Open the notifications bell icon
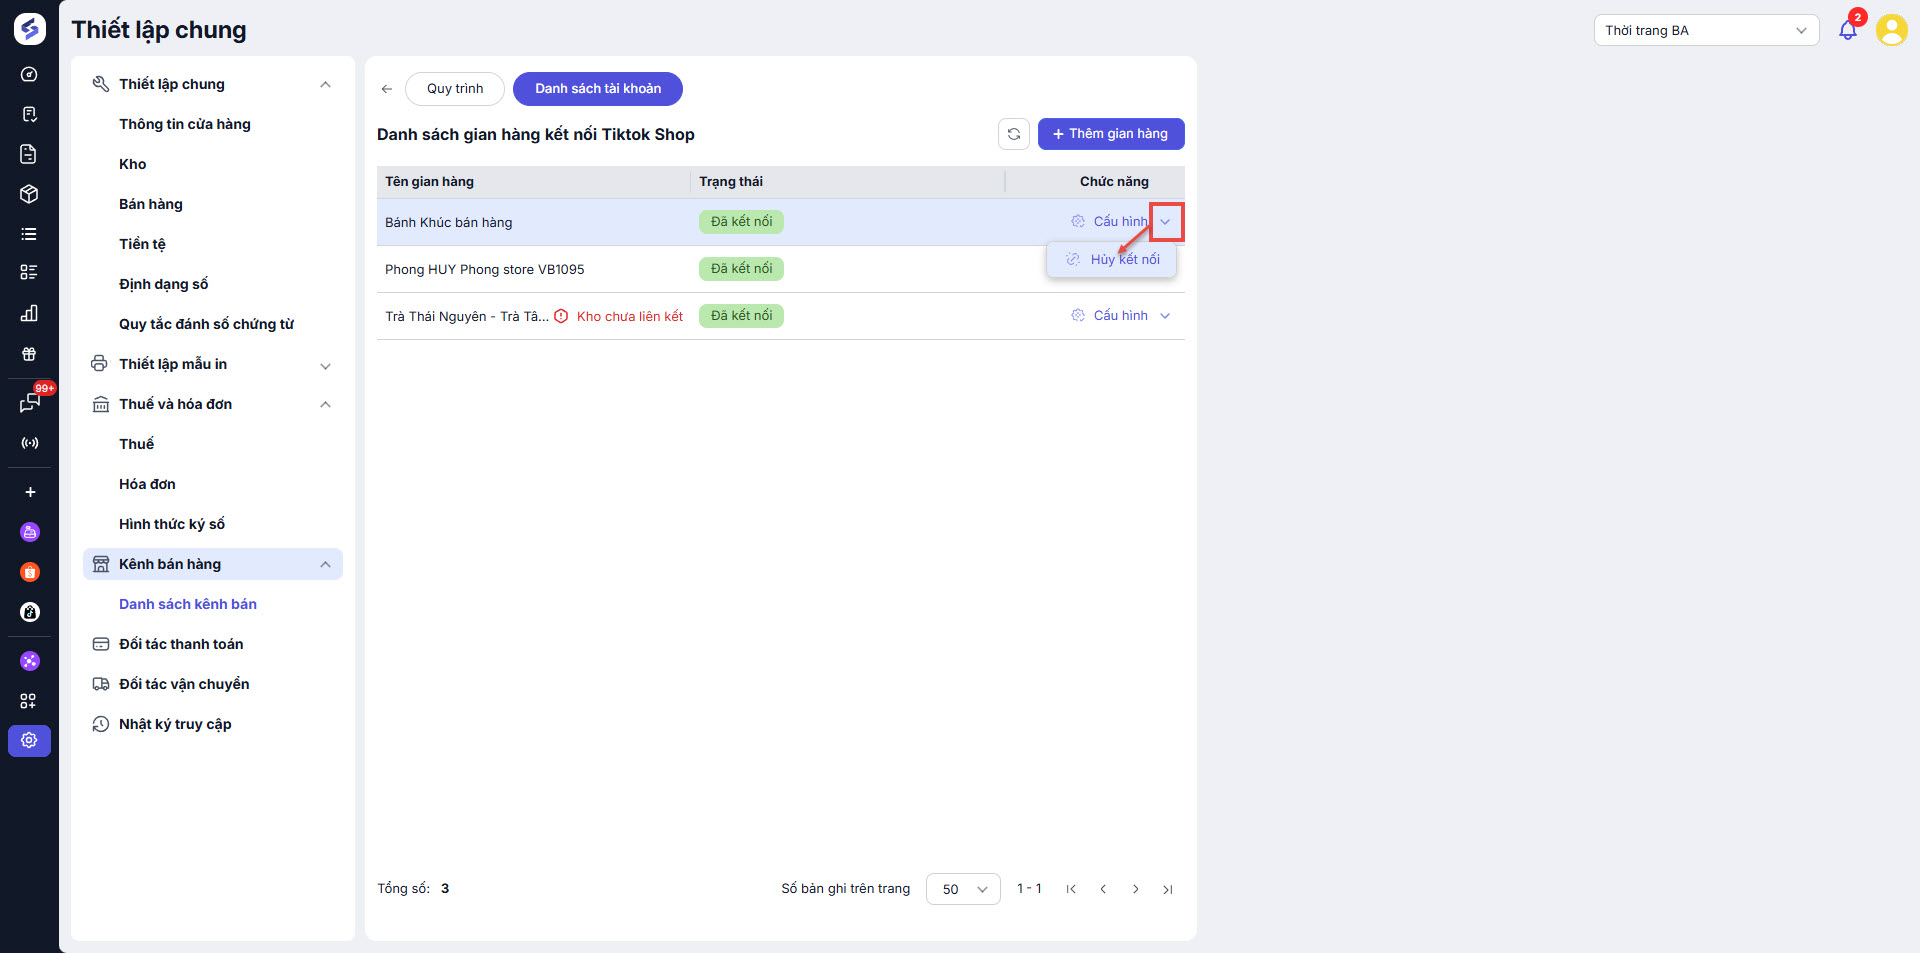 pos(1847,30)
